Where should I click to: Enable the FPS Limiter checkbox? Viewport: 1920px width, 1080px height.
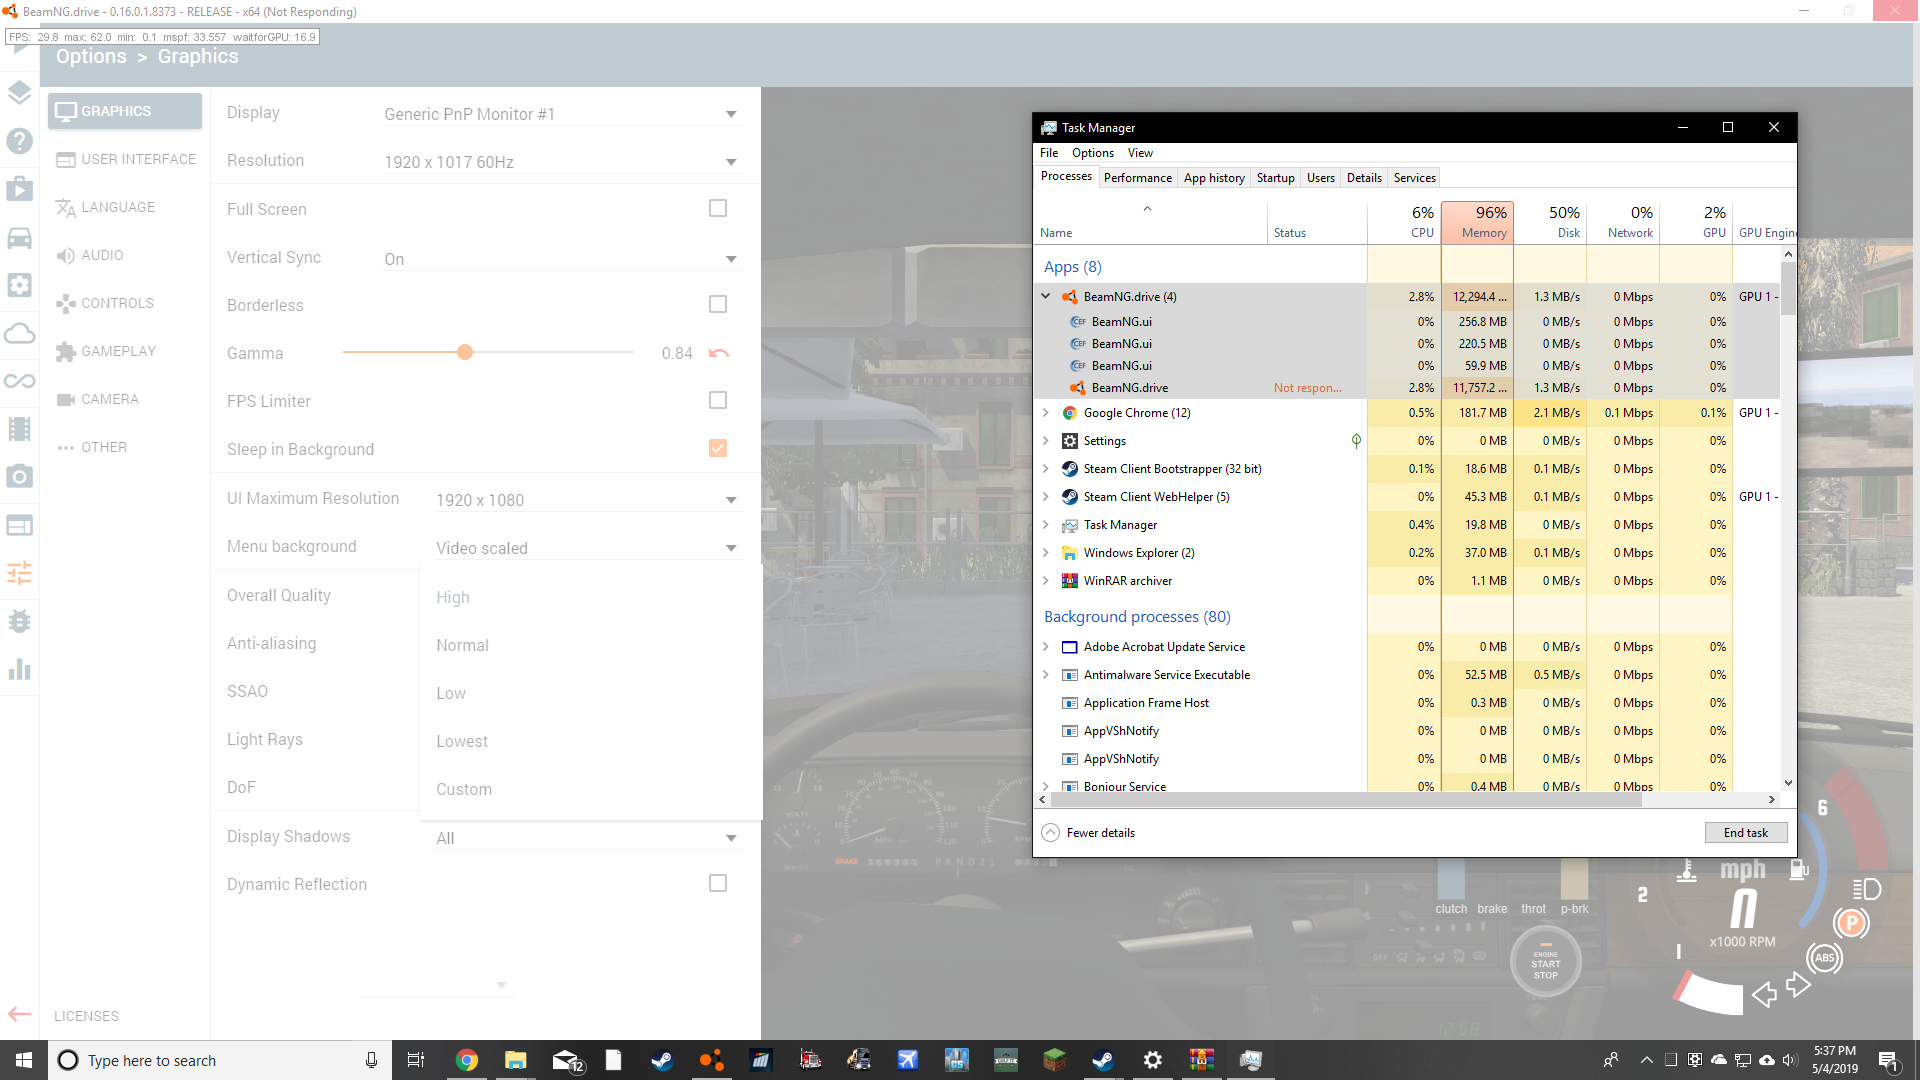click(x=718, y=400)
